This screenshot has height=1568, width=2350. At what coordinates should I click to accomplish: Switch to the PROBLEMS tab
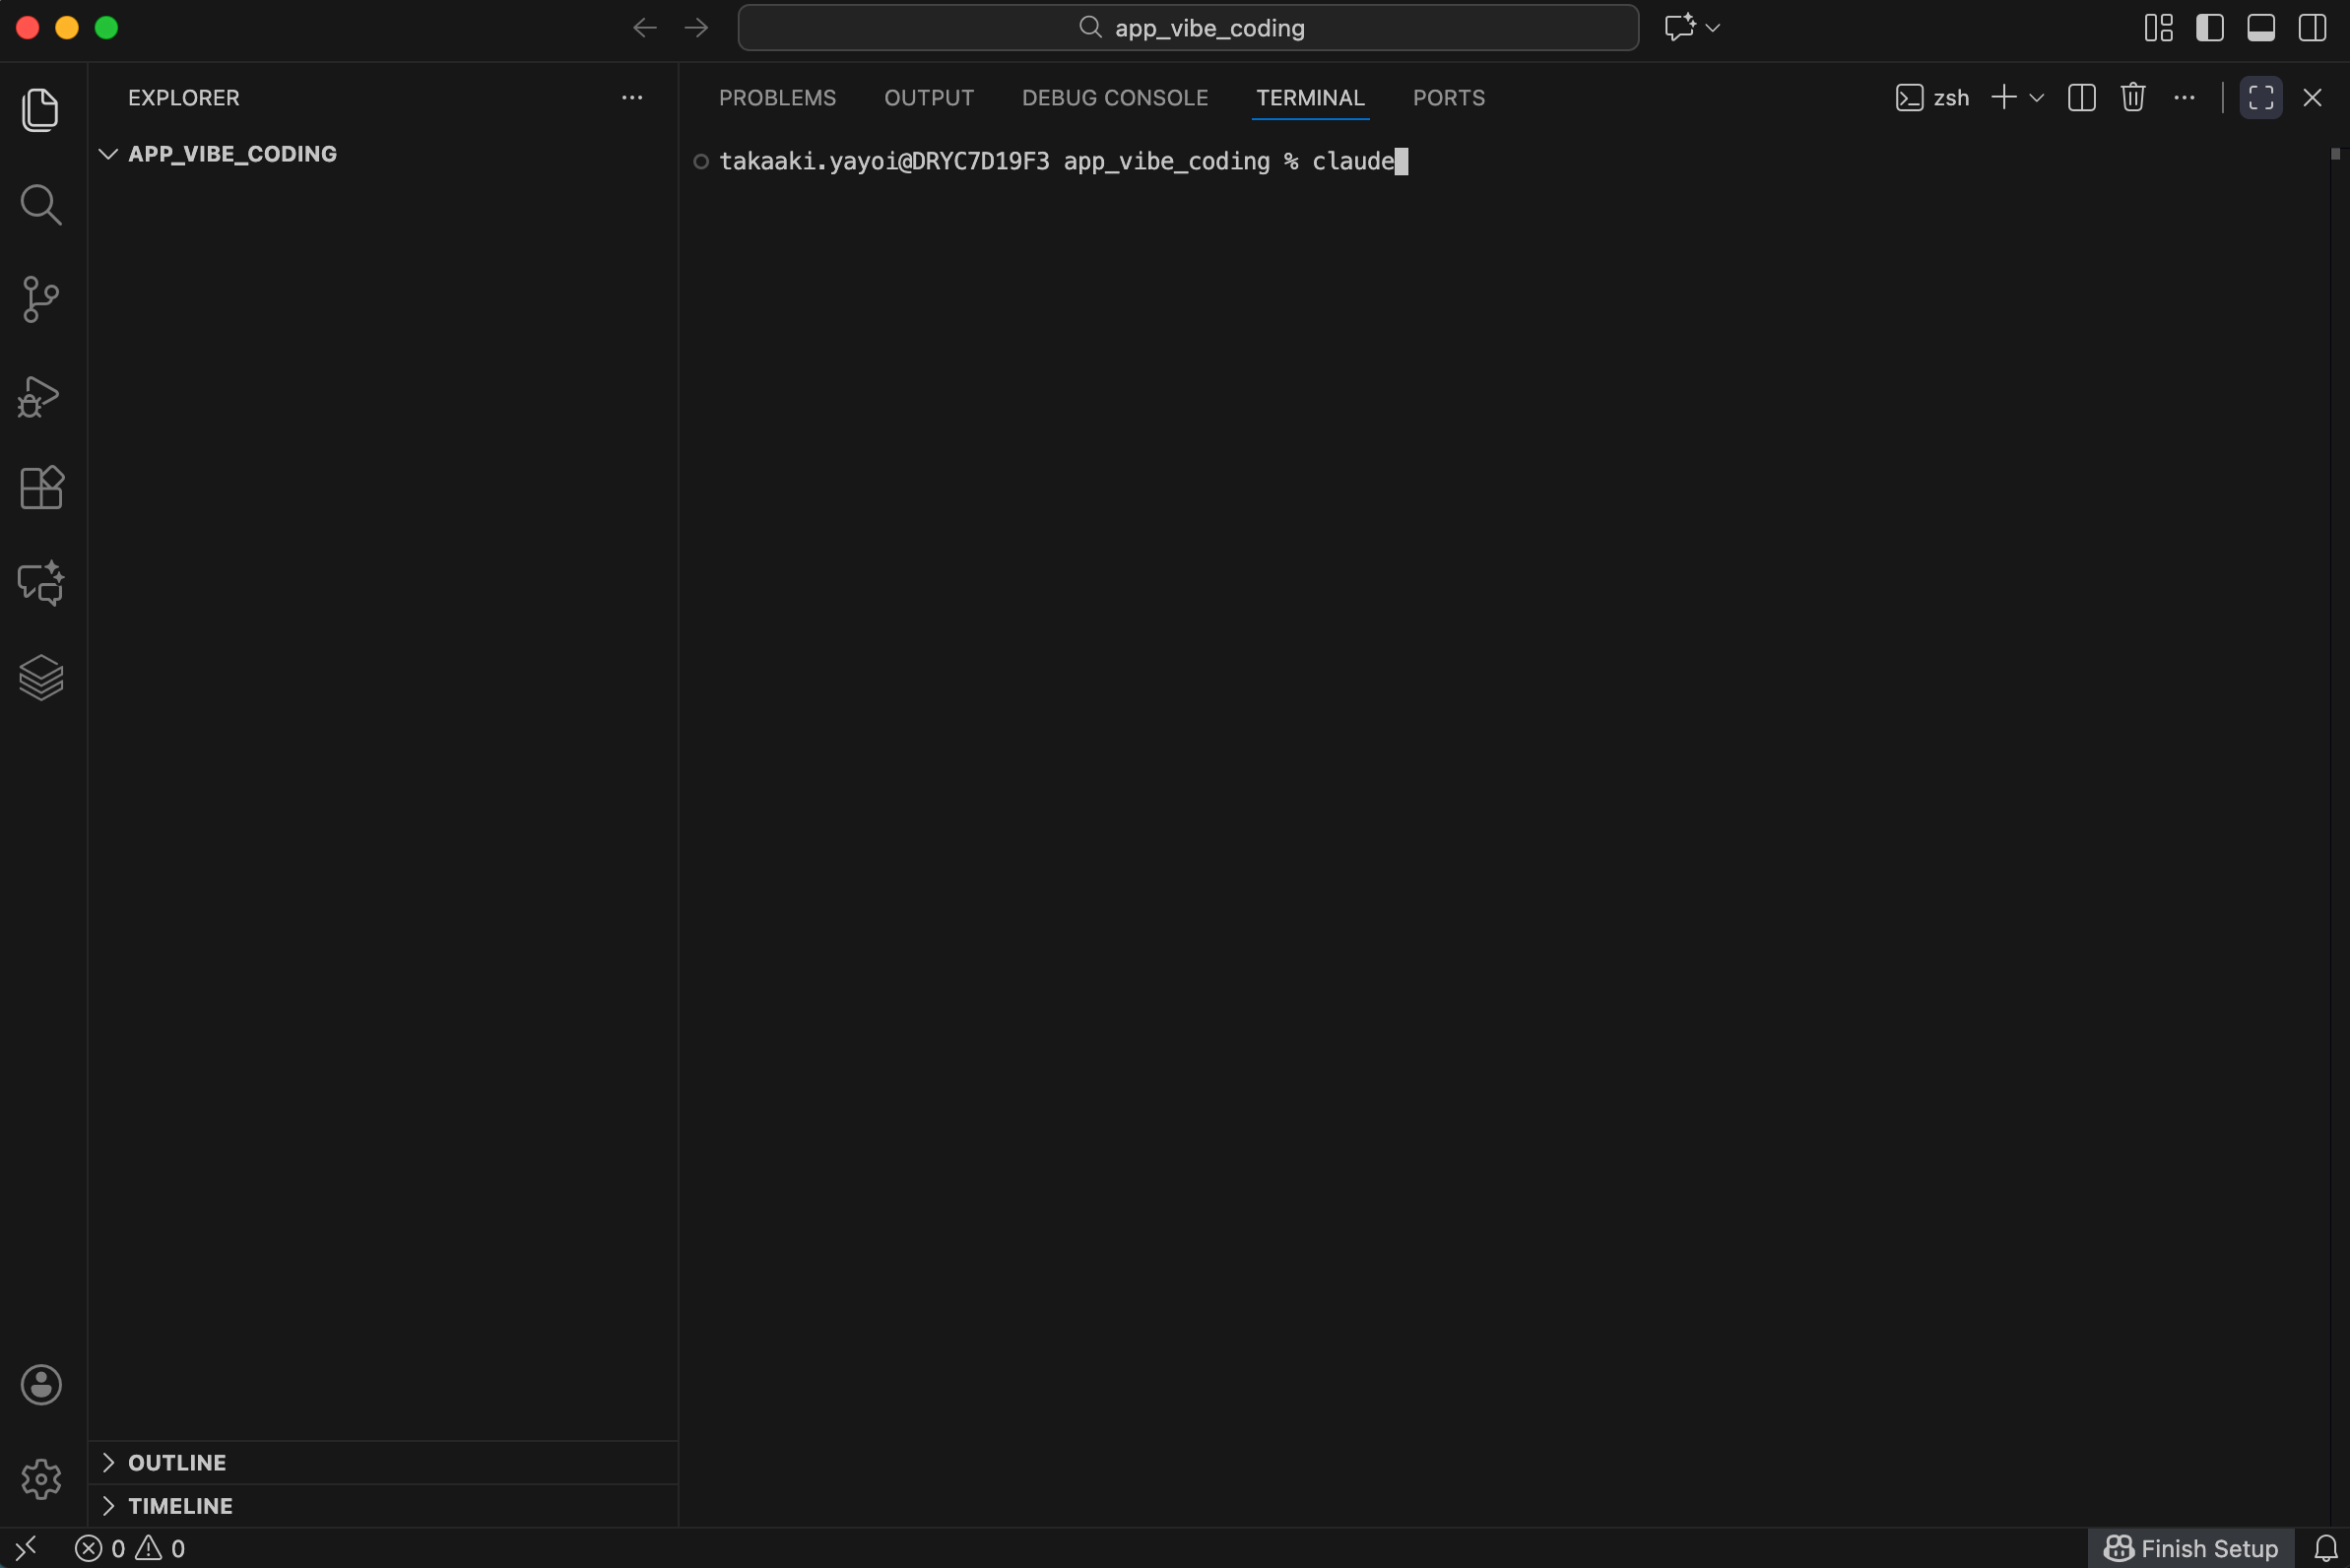[777, 97]
